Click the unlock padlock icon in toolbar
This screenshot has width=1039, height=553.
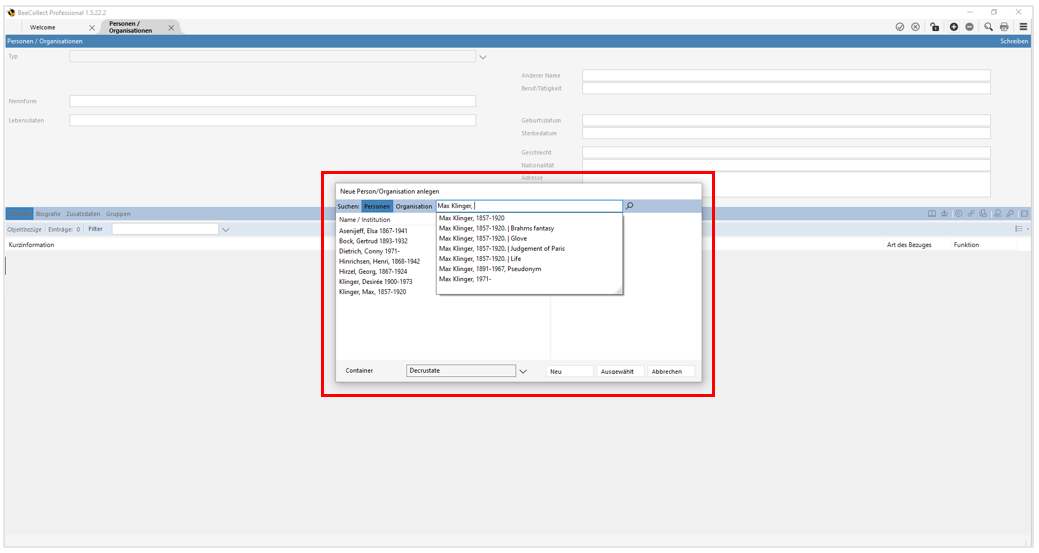[x=934, y=27]
